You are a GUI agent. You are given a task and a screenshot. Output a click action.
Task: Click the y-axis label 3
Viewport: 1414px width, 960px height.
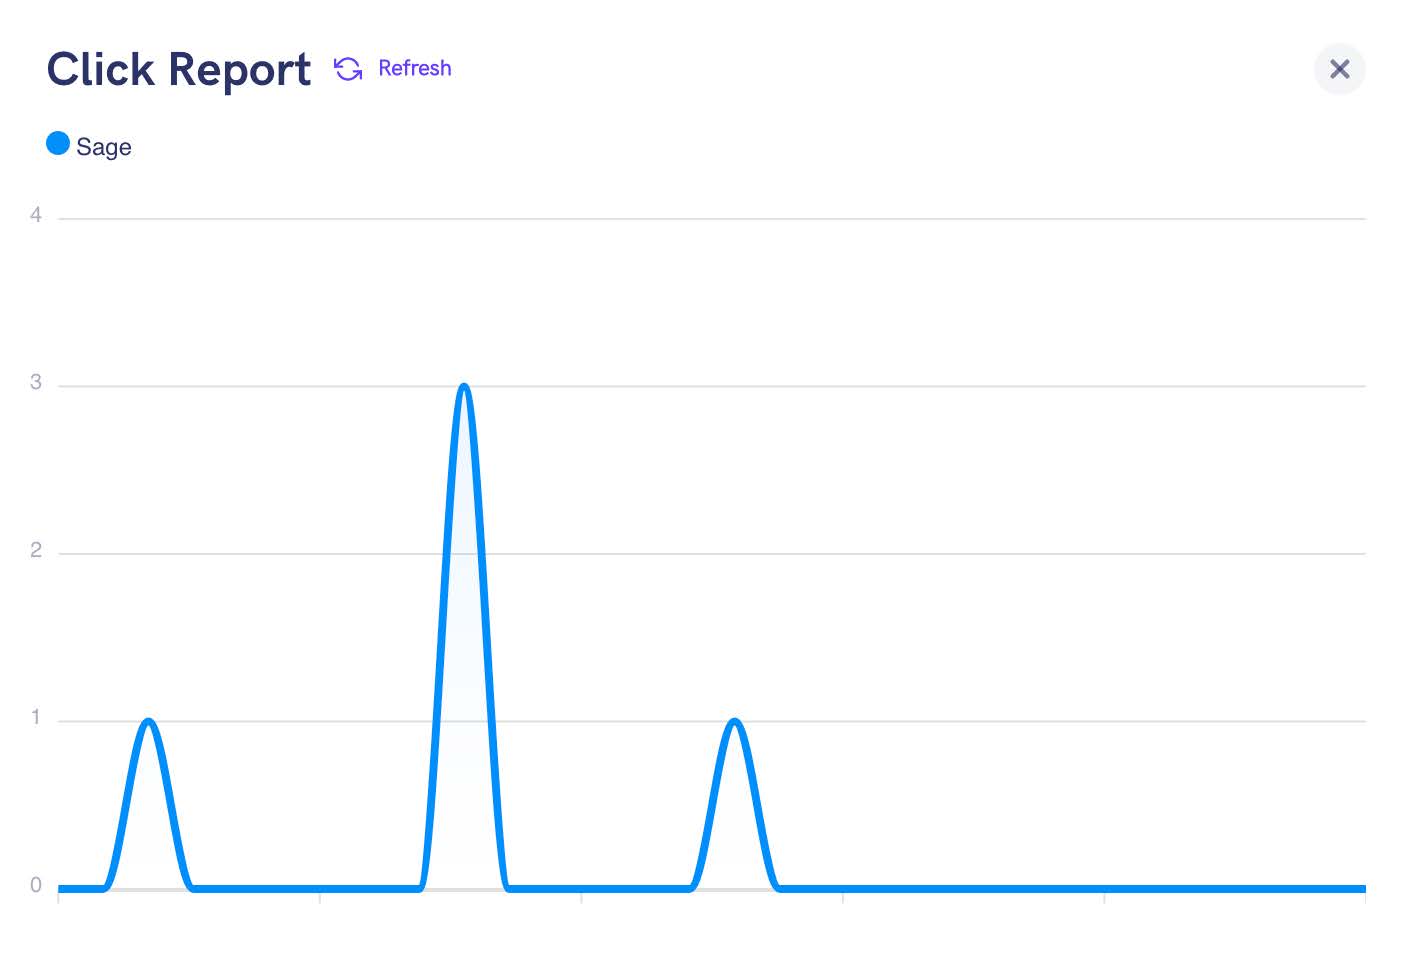pyautogui.click(x=36, y=383)
